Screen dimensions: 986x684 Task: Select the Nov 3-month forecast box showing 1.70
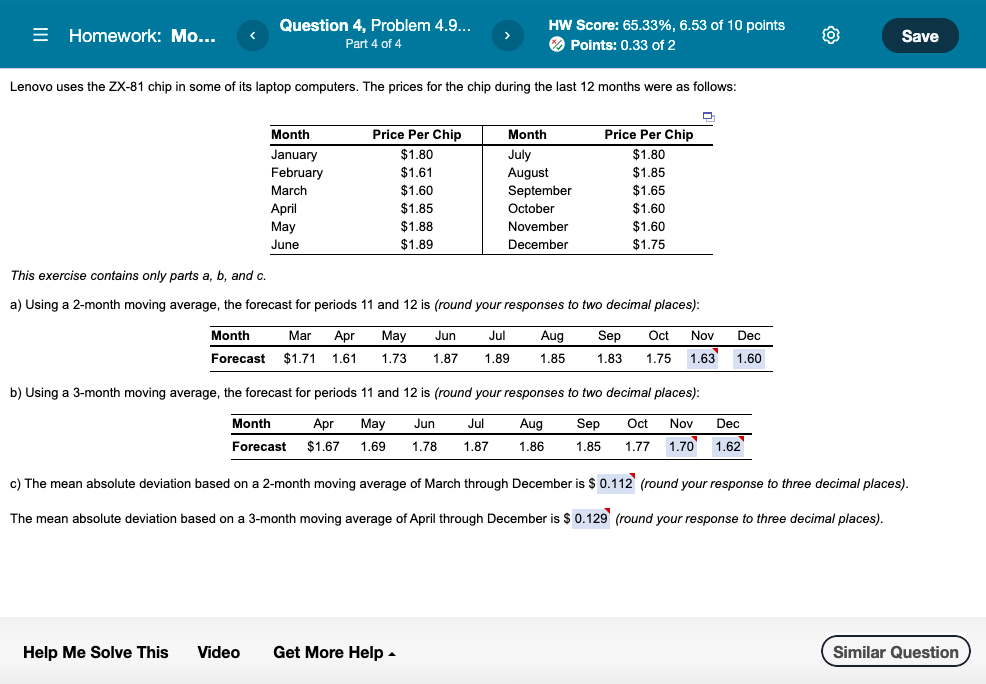(x=681, y=447)
